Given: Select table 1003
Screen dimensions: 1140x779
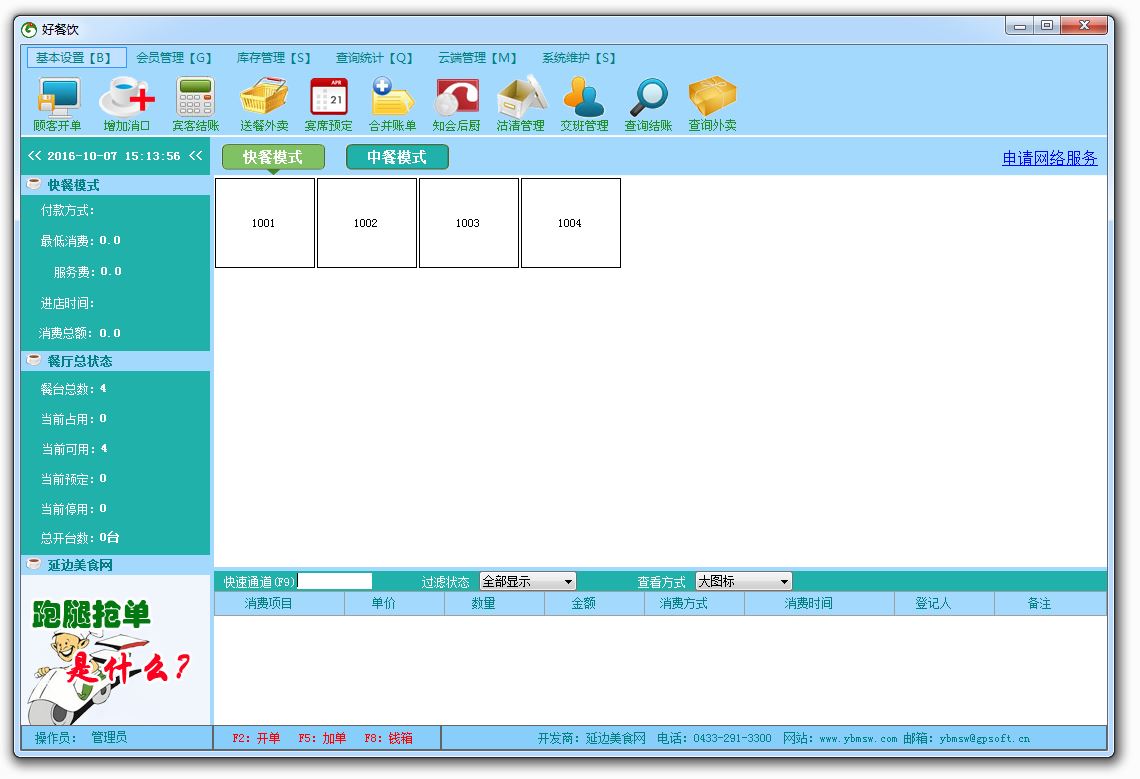Looking at the screenshot, I should click(468, 223).
